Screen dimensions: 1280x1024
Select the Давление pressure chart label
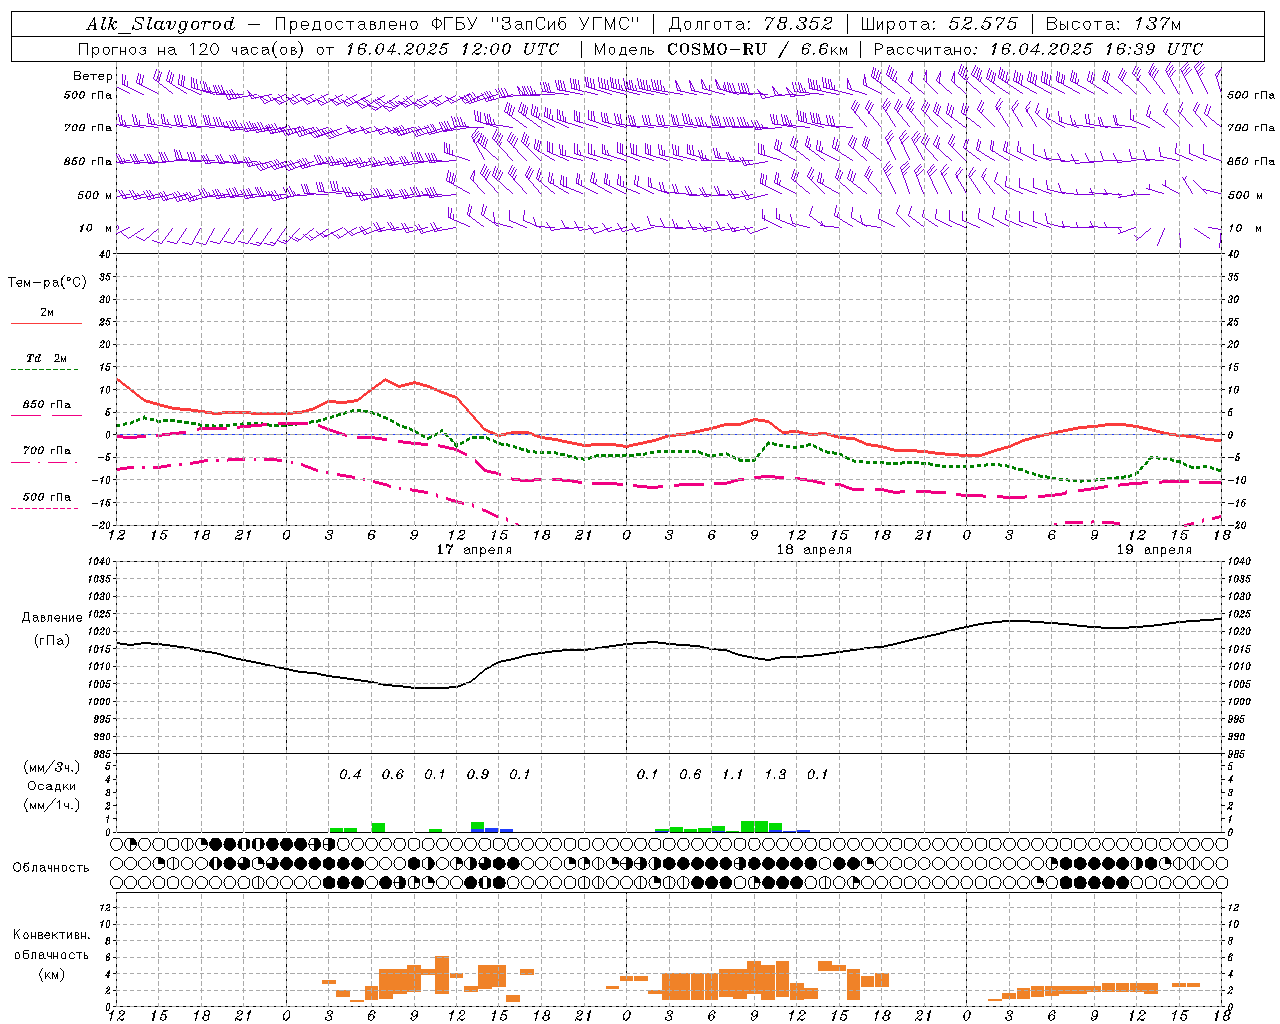point(52,618)
